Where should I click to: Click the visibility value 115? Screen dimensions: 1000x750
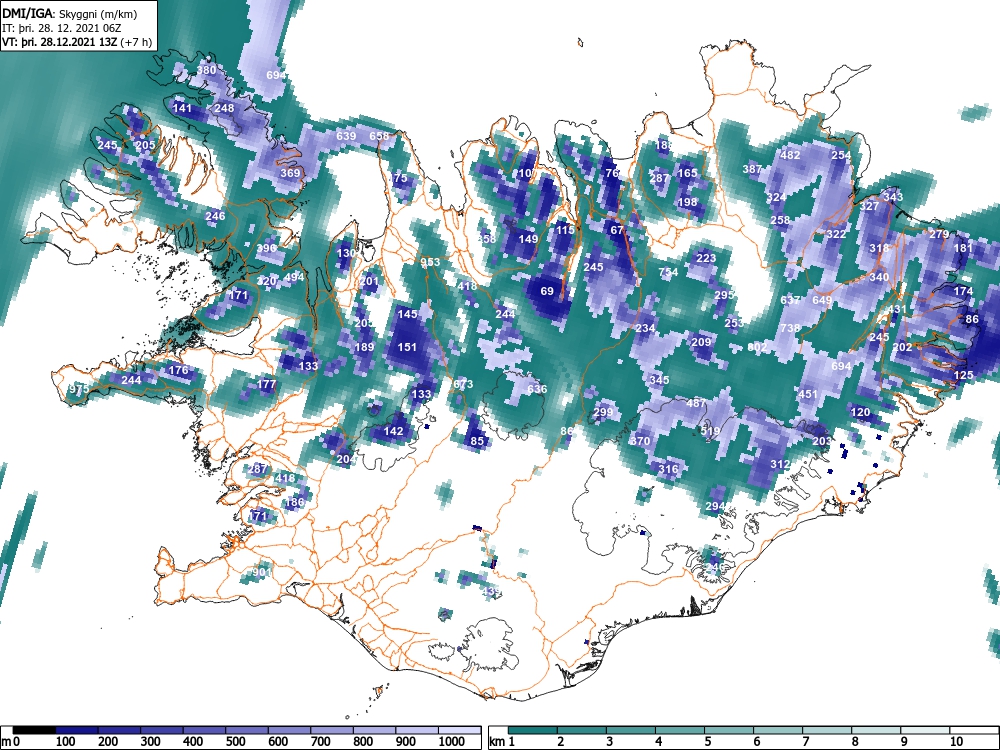(x=565, y=230)
